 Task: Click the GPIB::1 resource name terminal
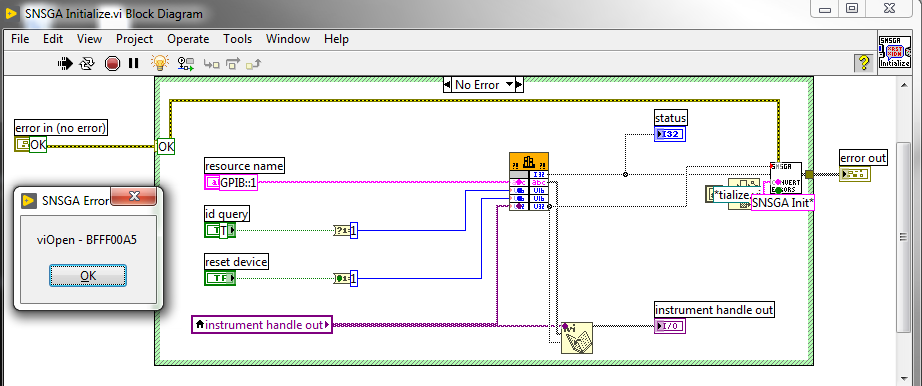pos(231,182)
